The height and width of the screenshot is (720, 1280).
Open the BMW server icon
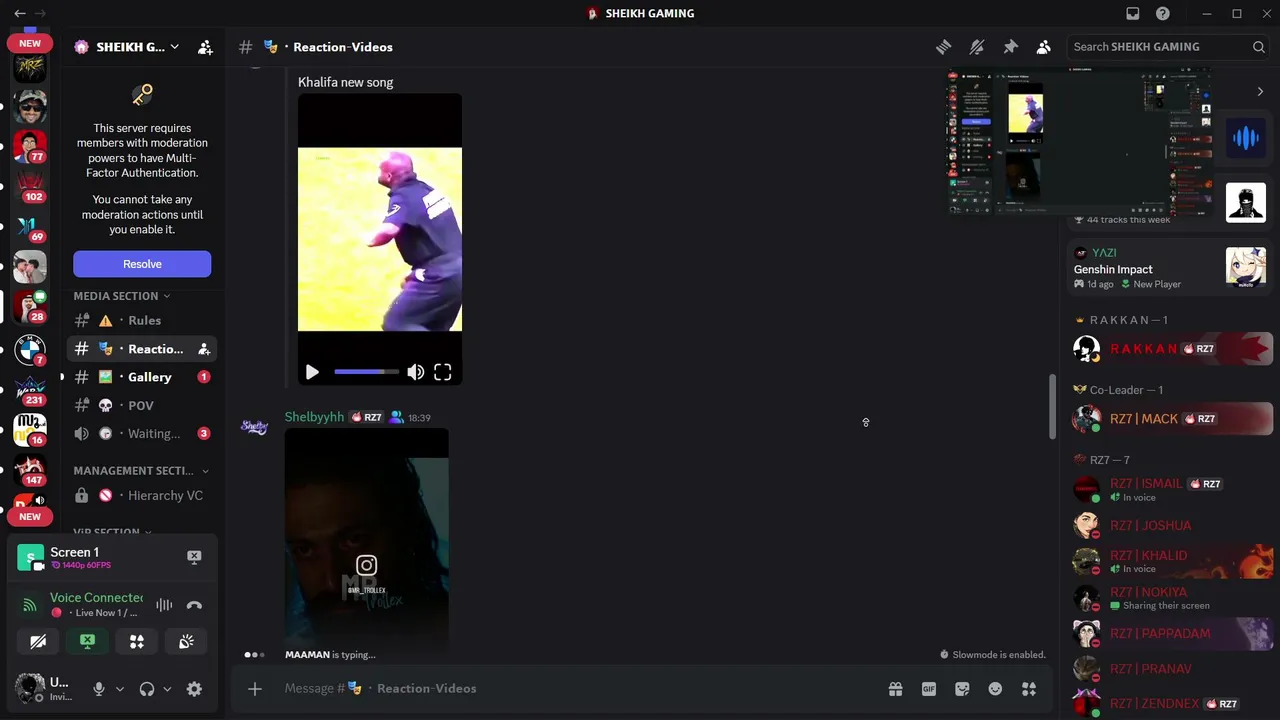pos(30,349)
